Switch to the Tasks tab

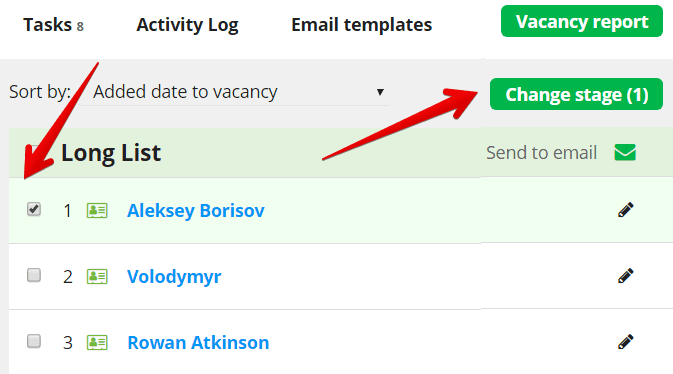tap(53, 25)
